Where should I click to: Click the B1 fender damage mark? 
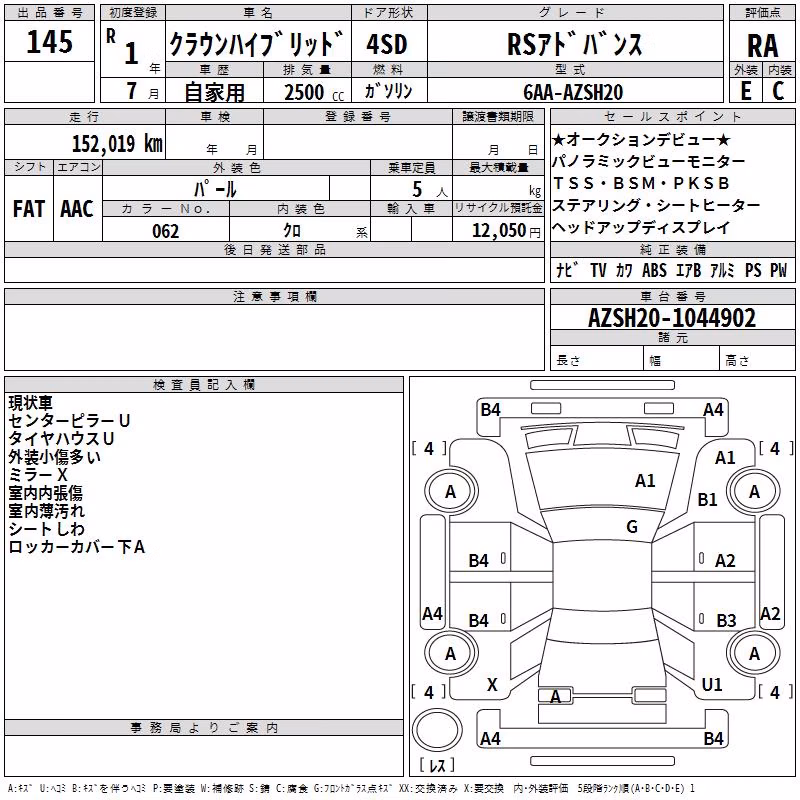[707, 499]
